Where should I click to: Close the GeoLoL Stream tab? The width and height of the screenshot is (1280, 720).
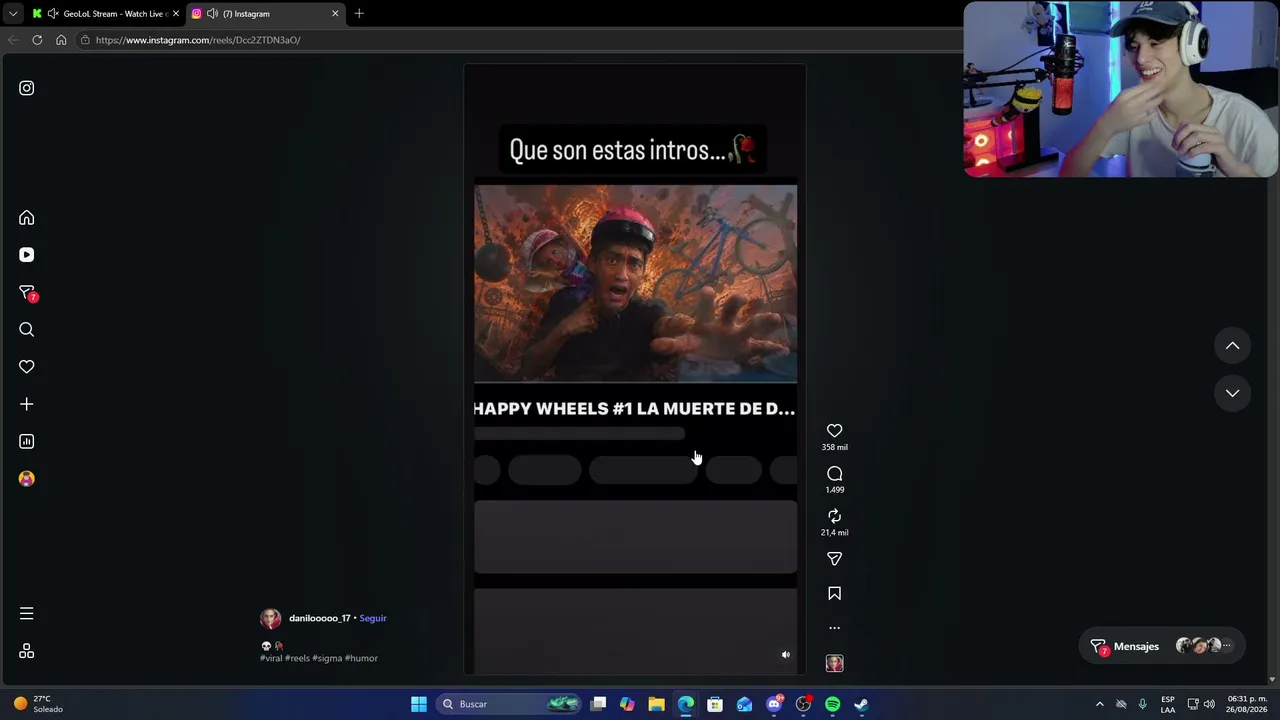point(176,14)
